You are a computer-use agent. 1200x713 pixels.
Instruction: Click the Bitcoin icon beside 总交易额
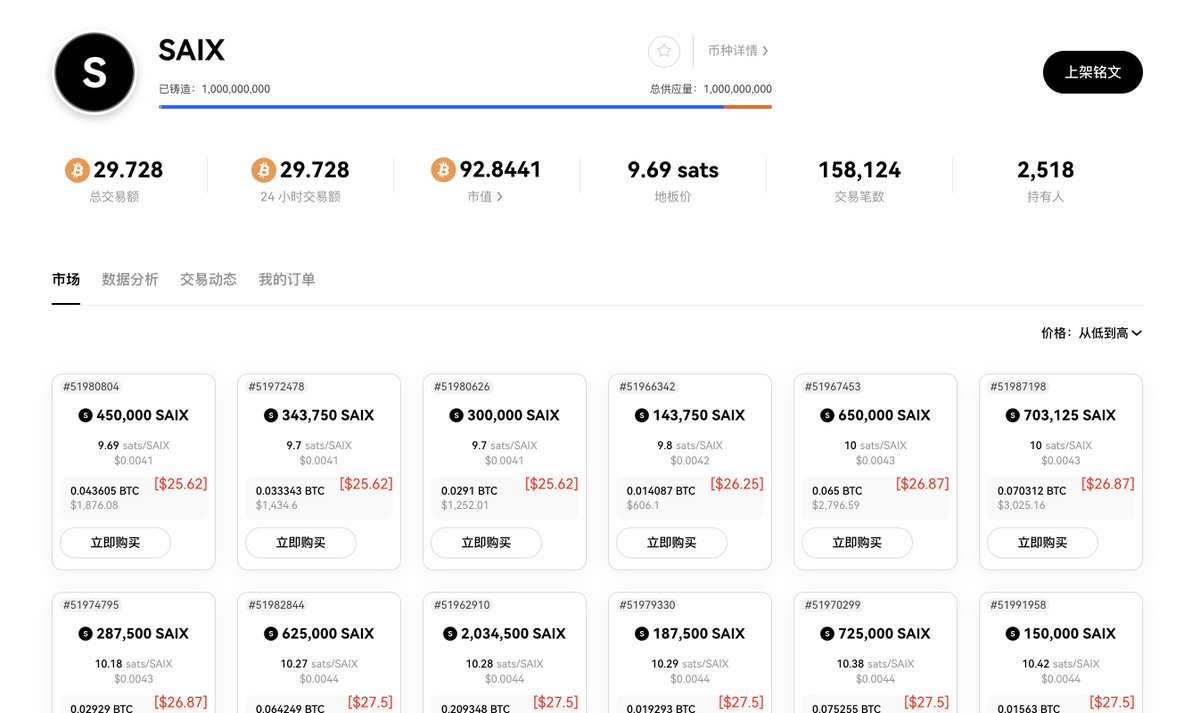click(79, 170)
